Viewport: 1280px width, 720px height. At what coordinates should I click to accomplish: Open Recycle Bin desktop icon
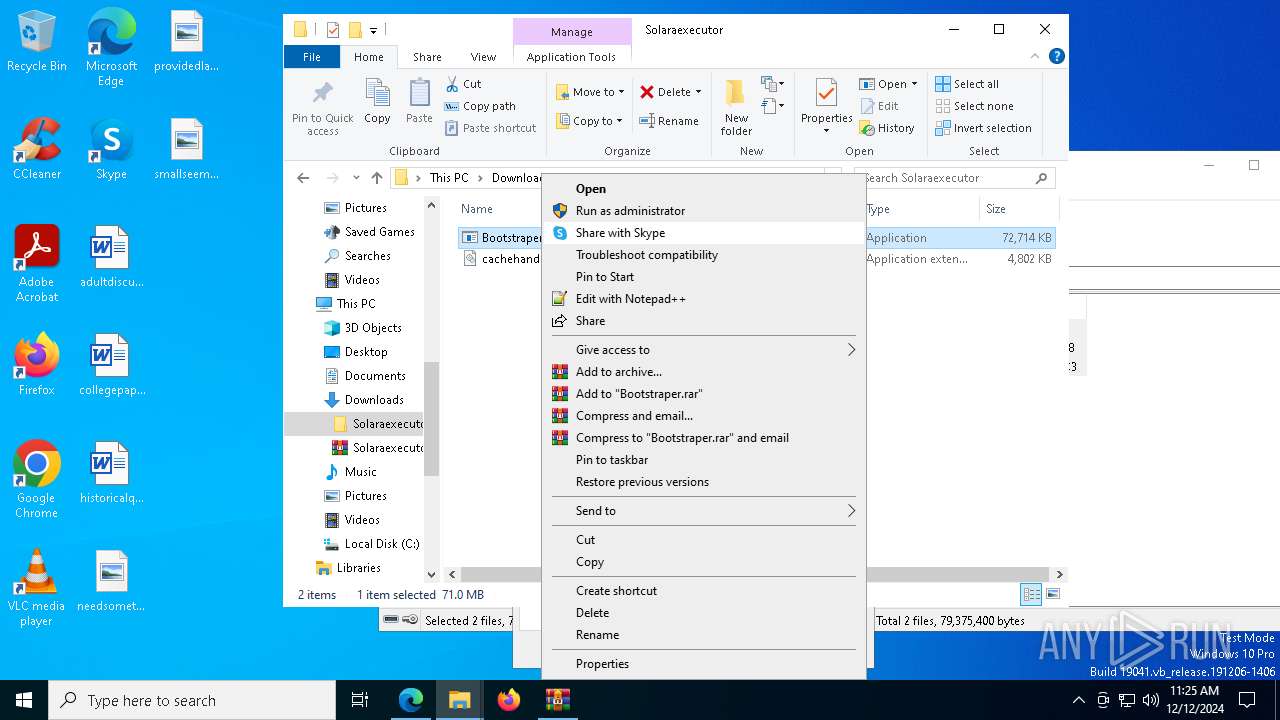[37, 42]
